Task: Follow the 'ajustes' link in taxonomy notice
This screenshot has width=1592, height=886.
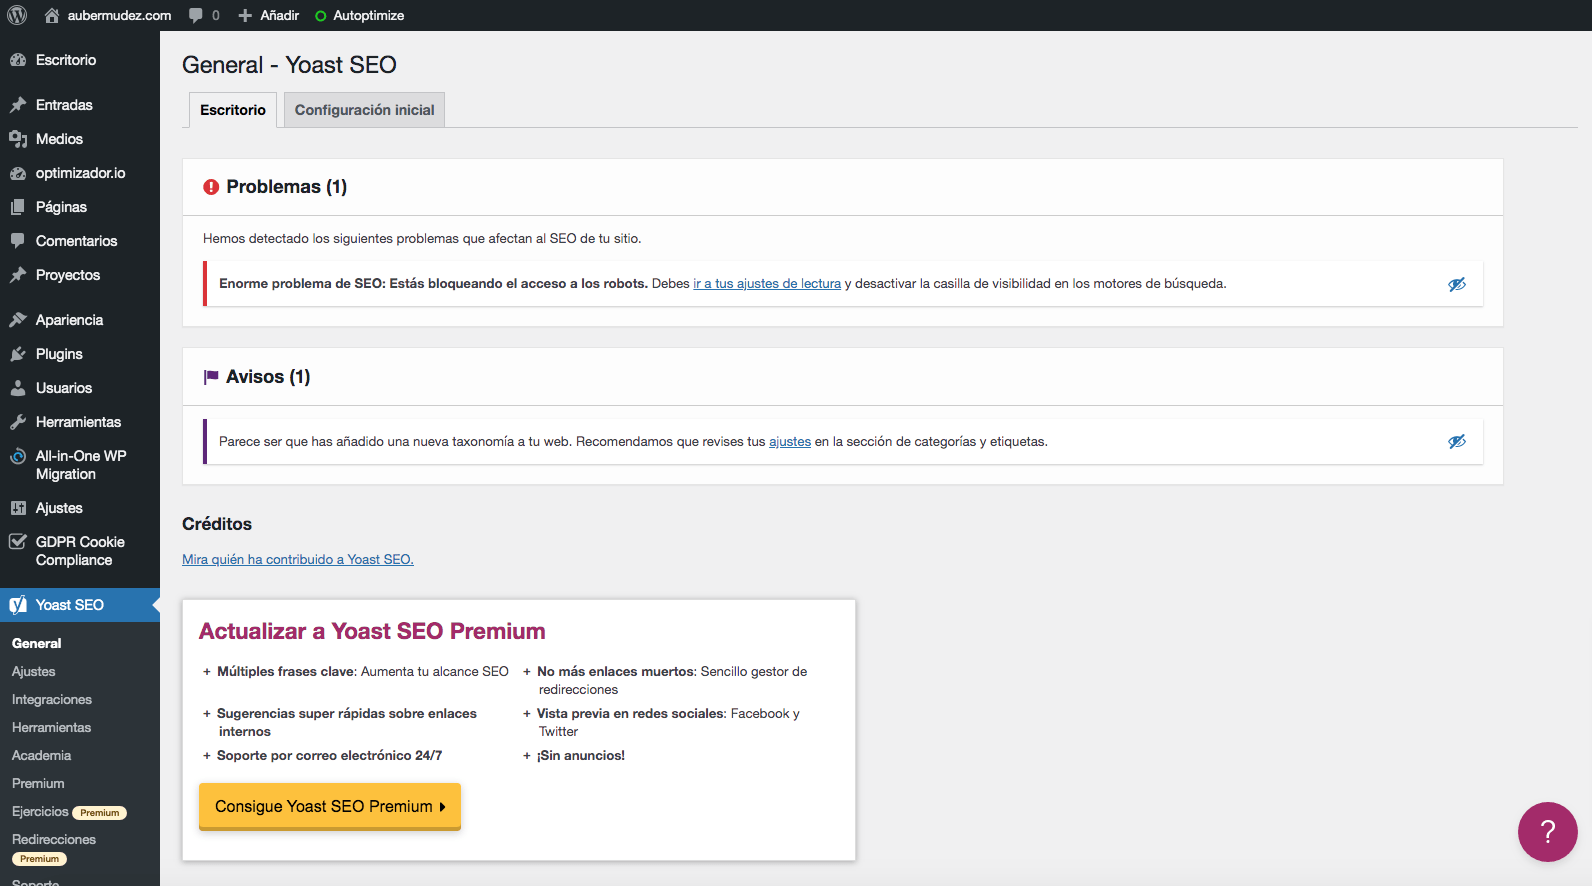Action: pos(790,442)
